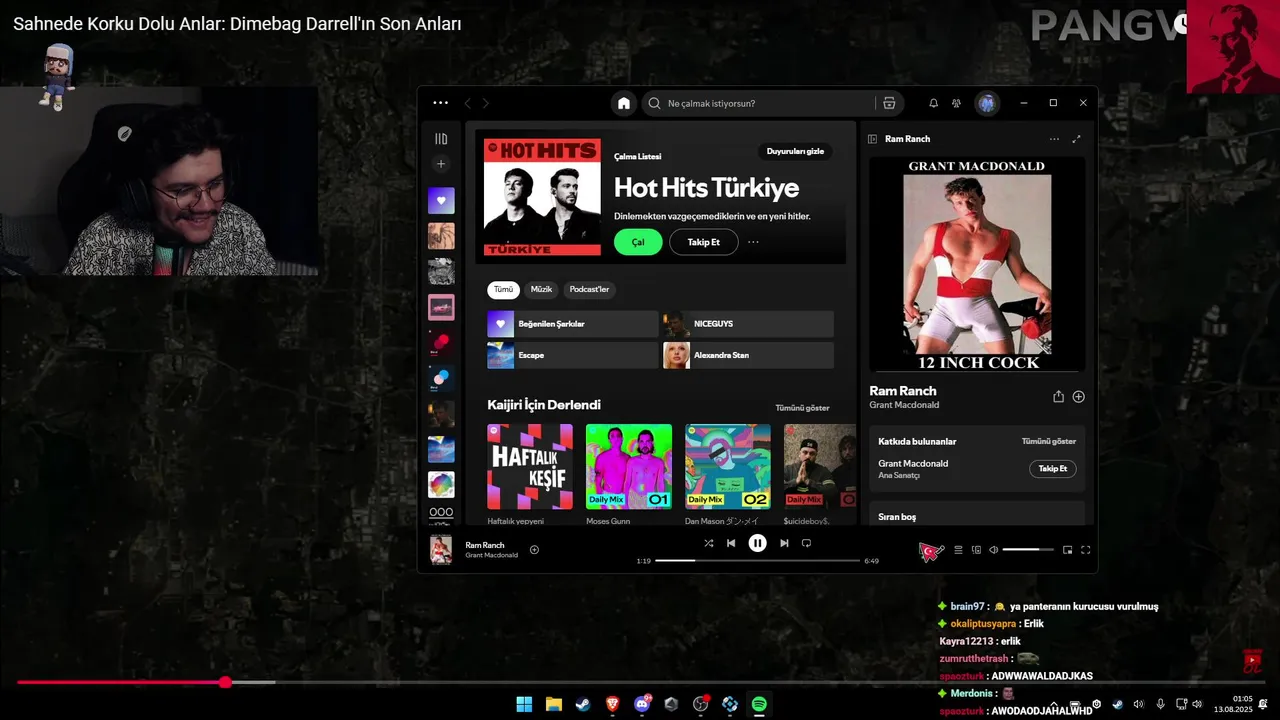The width and height of the screenshot is (1280, 720).
Task: Open Brave browser from taskbar
Action: pos(612,704)
